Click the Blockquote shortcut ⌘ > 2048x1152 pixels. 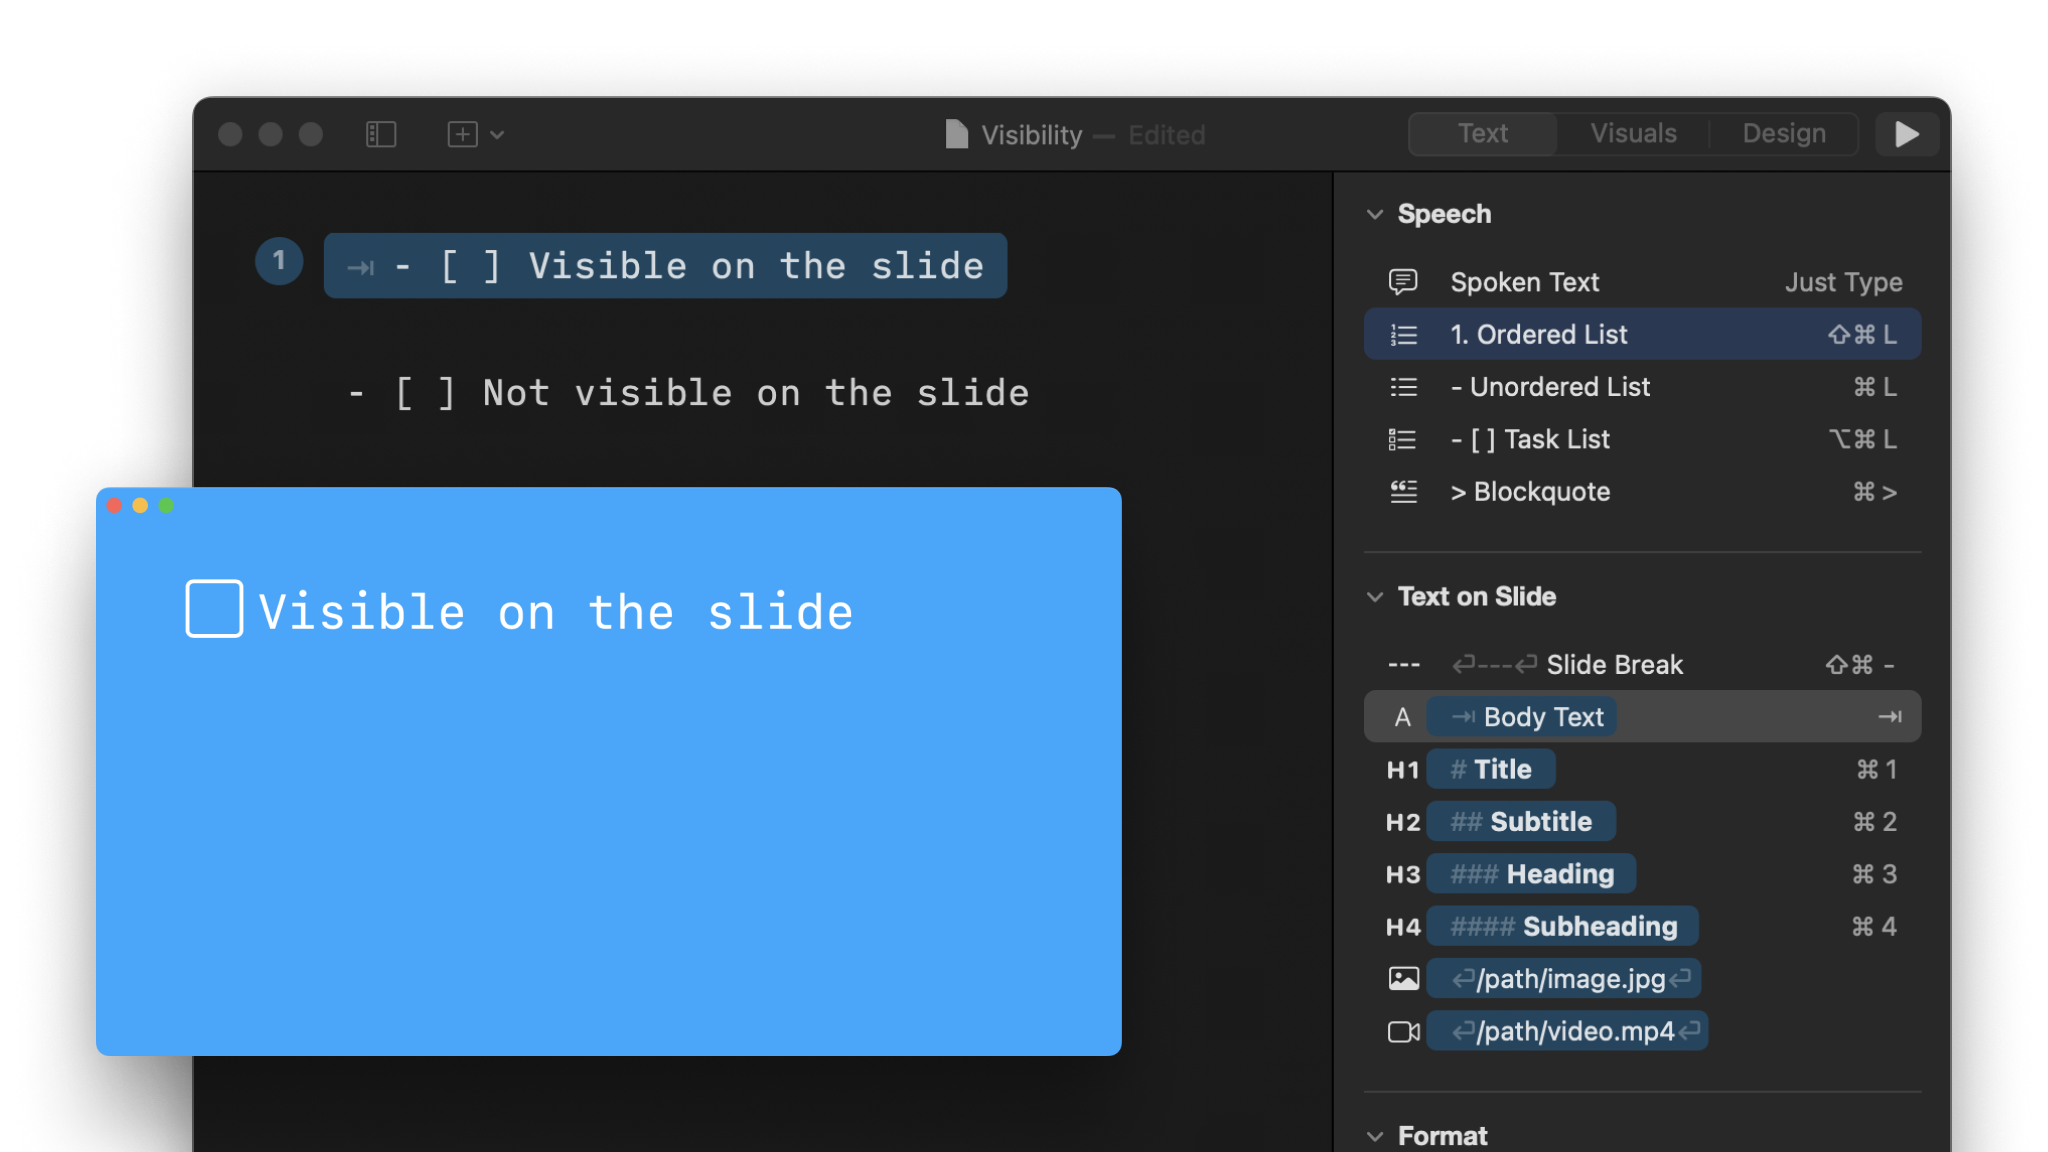1875,492
